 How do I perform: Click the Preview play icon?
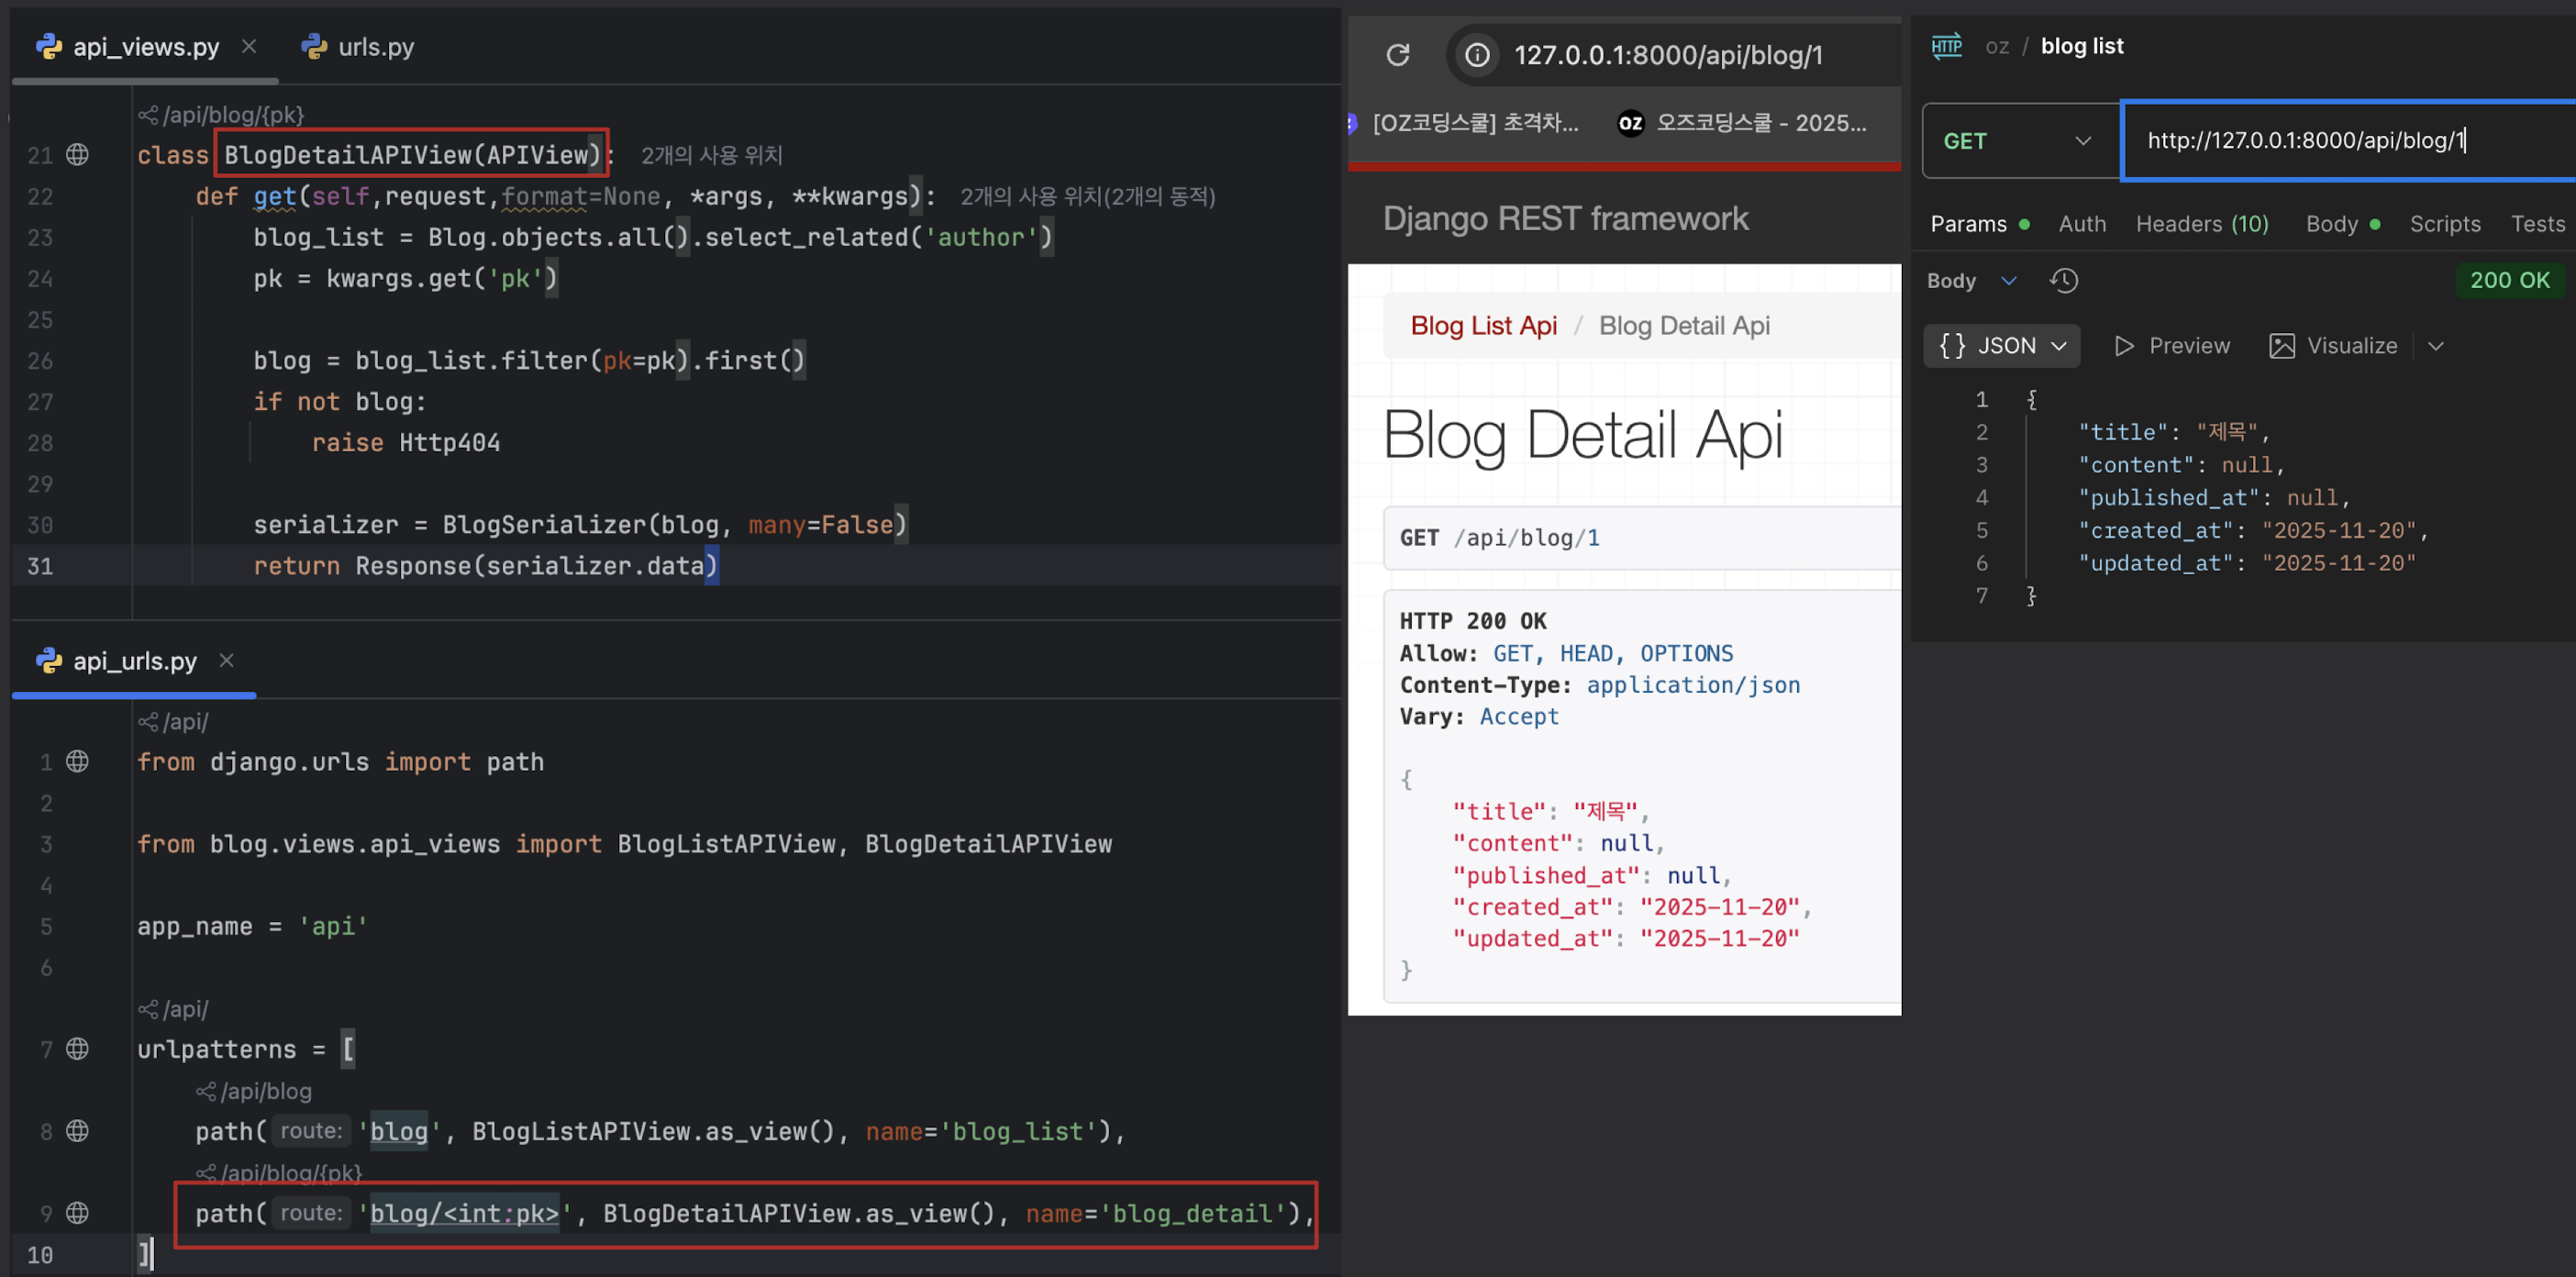tap(2124, 346)
